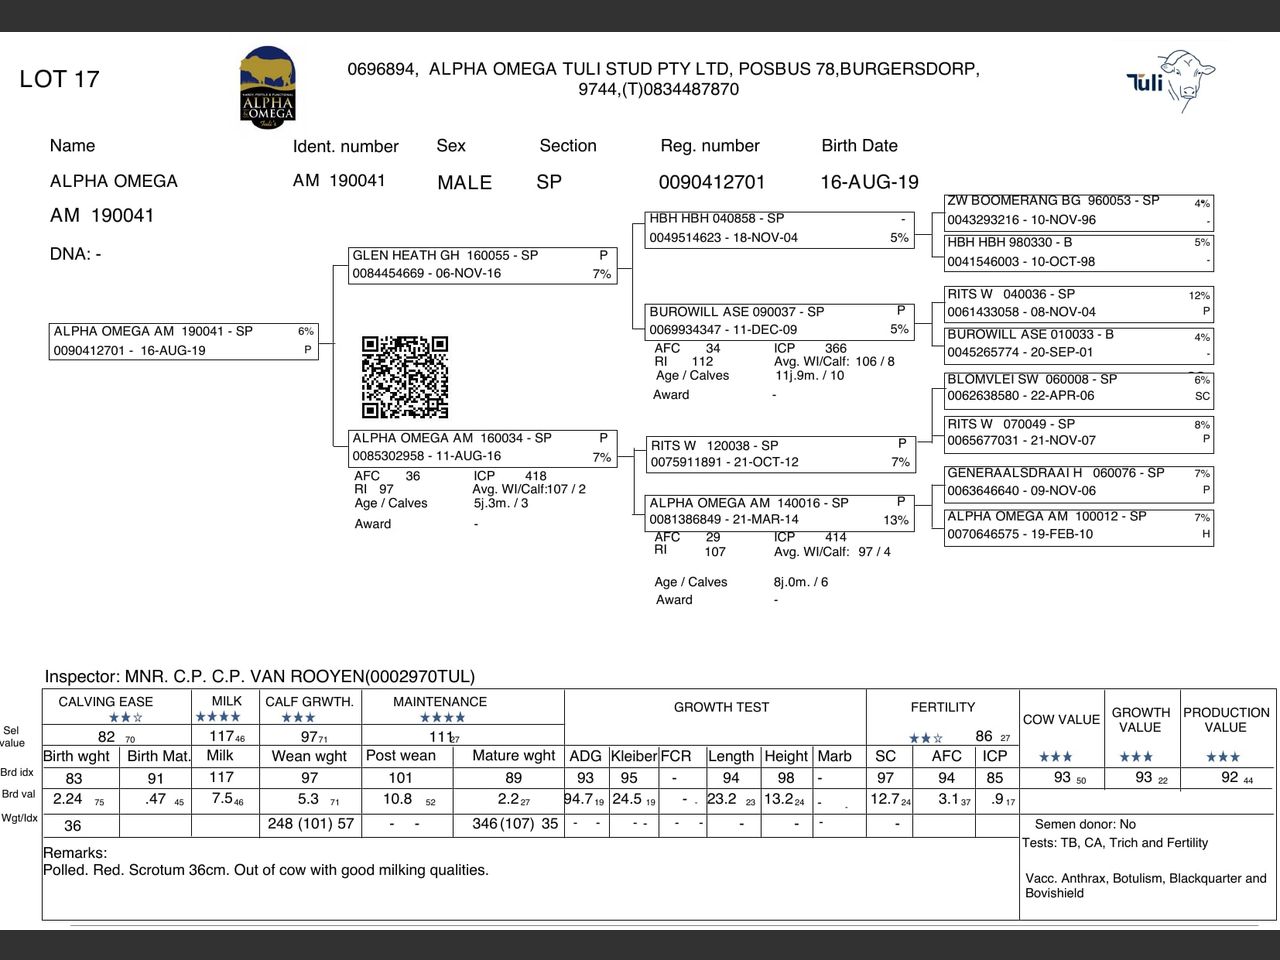Click the Inspector name line above the table
1280x960 pixels.
[260, 677]
